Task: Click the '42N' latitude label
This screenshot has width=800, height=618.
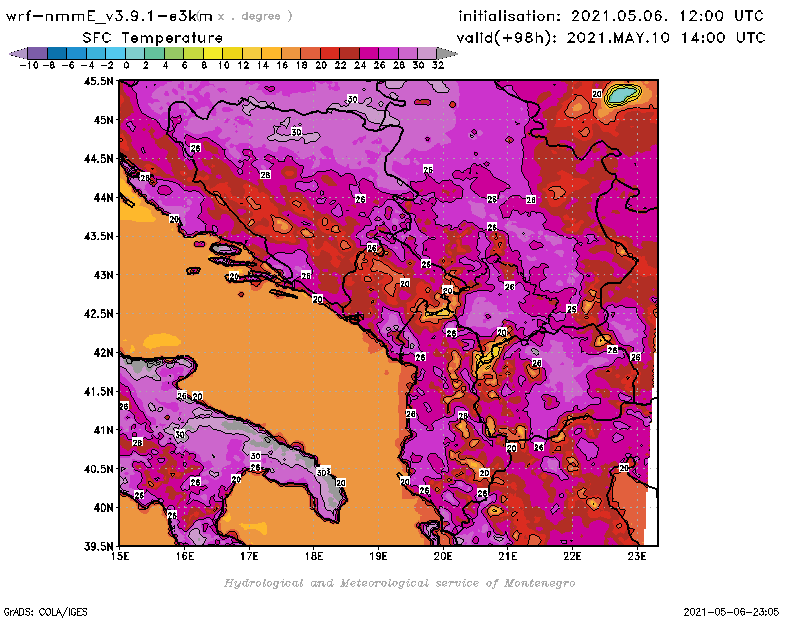Action: (103, 353)
